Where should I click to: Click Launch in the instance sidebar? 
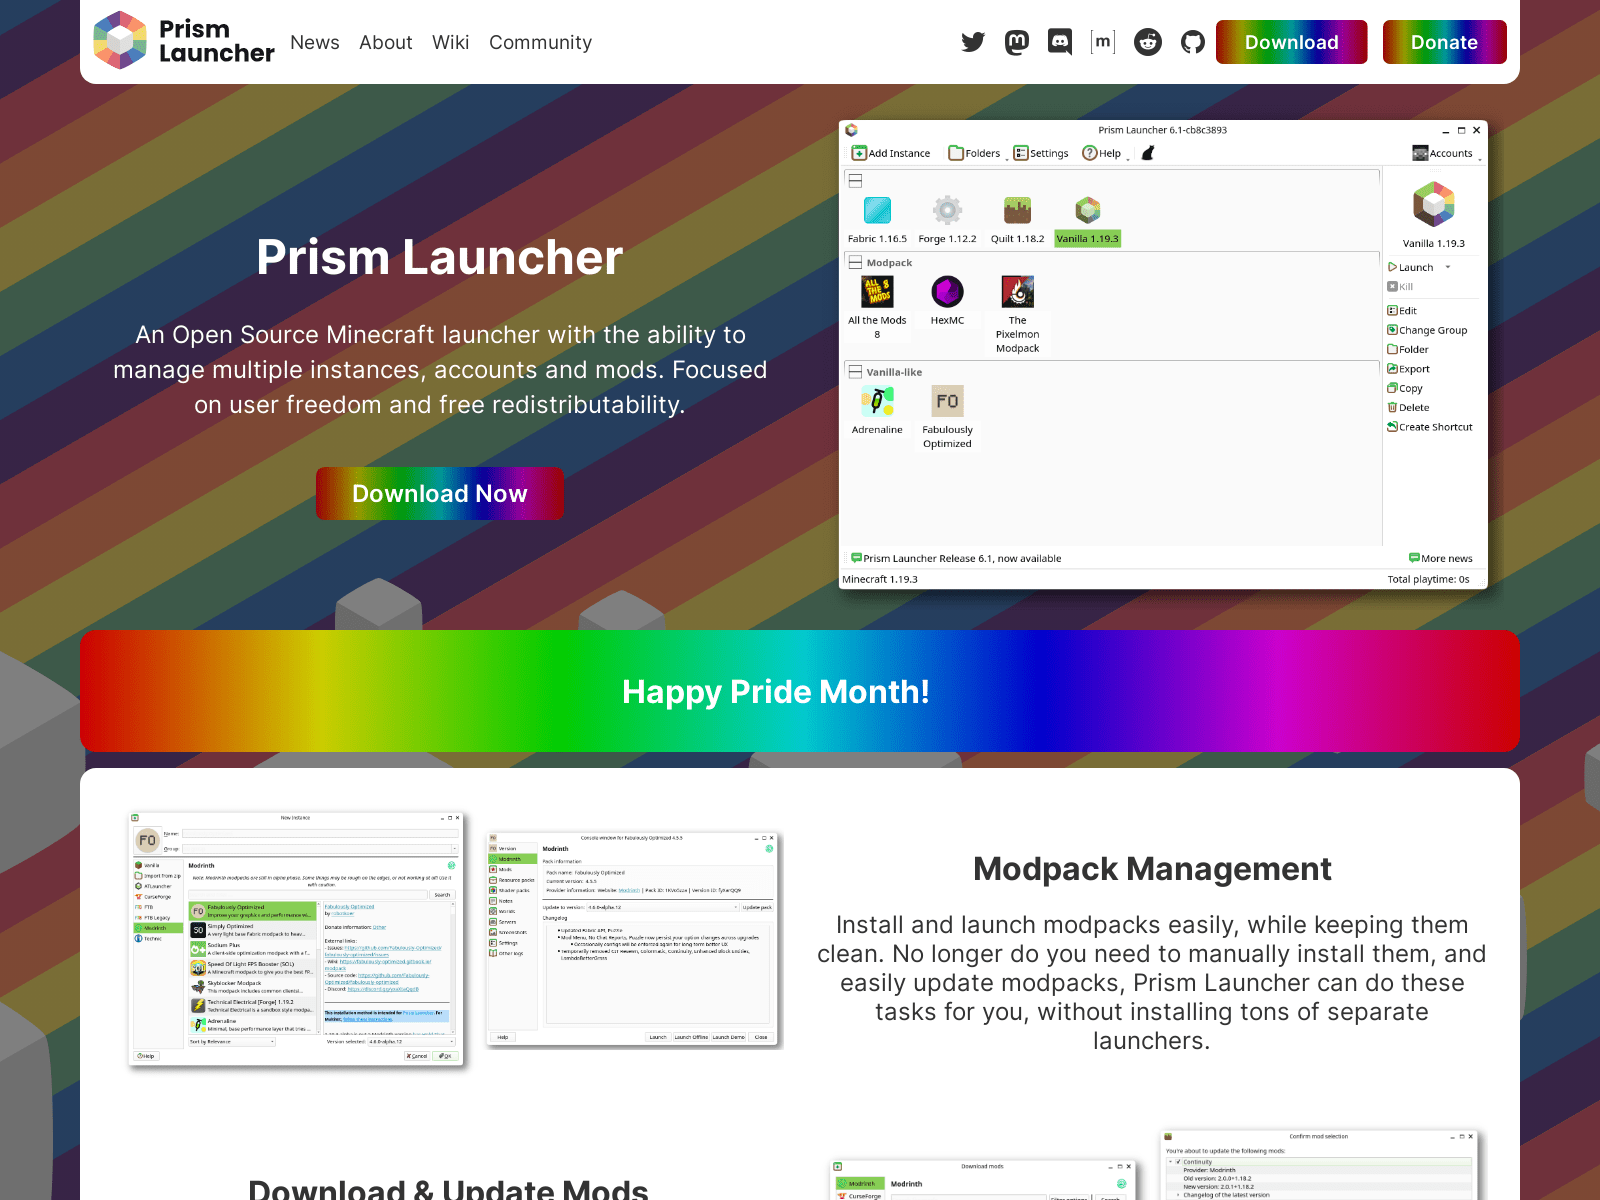[1411, 267]
